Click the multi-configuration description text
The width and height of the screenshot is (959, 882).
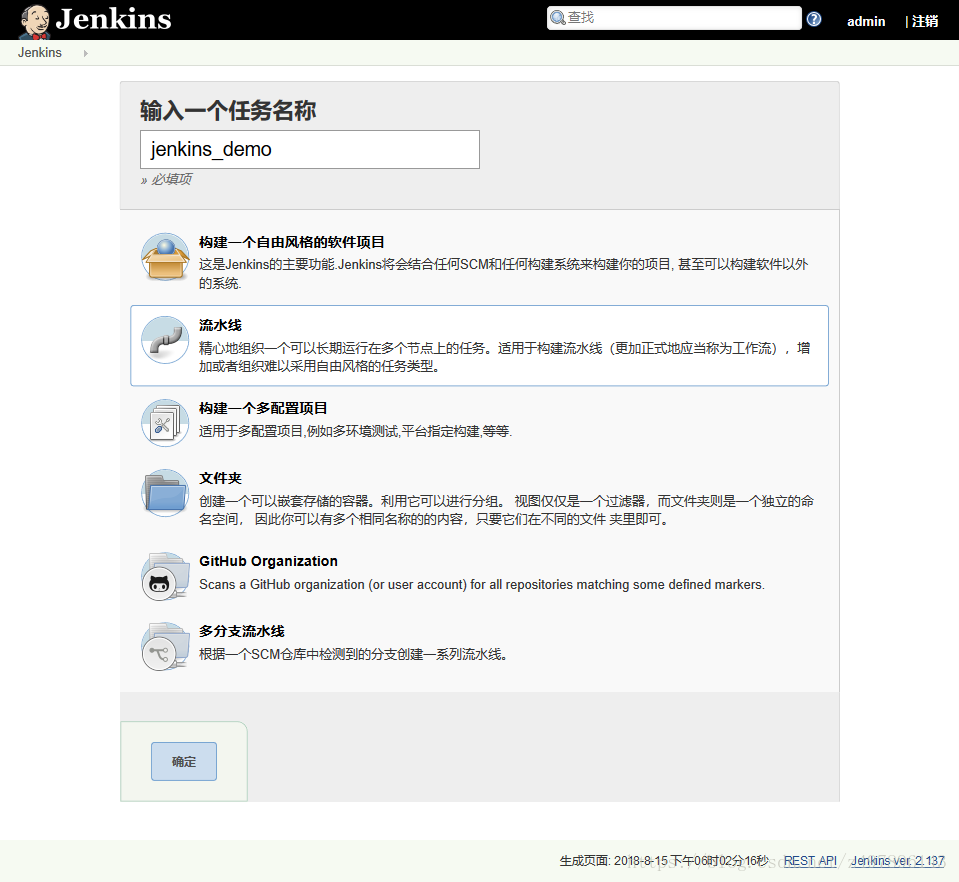[355, 431]
